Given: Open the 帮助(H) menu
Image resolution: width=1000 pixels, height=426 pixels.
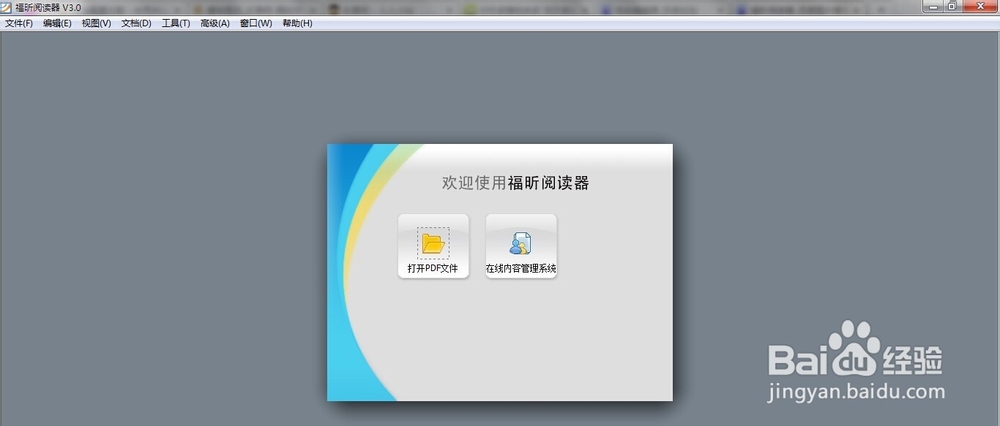Looking at the screenshot, I should coord(297,24).
